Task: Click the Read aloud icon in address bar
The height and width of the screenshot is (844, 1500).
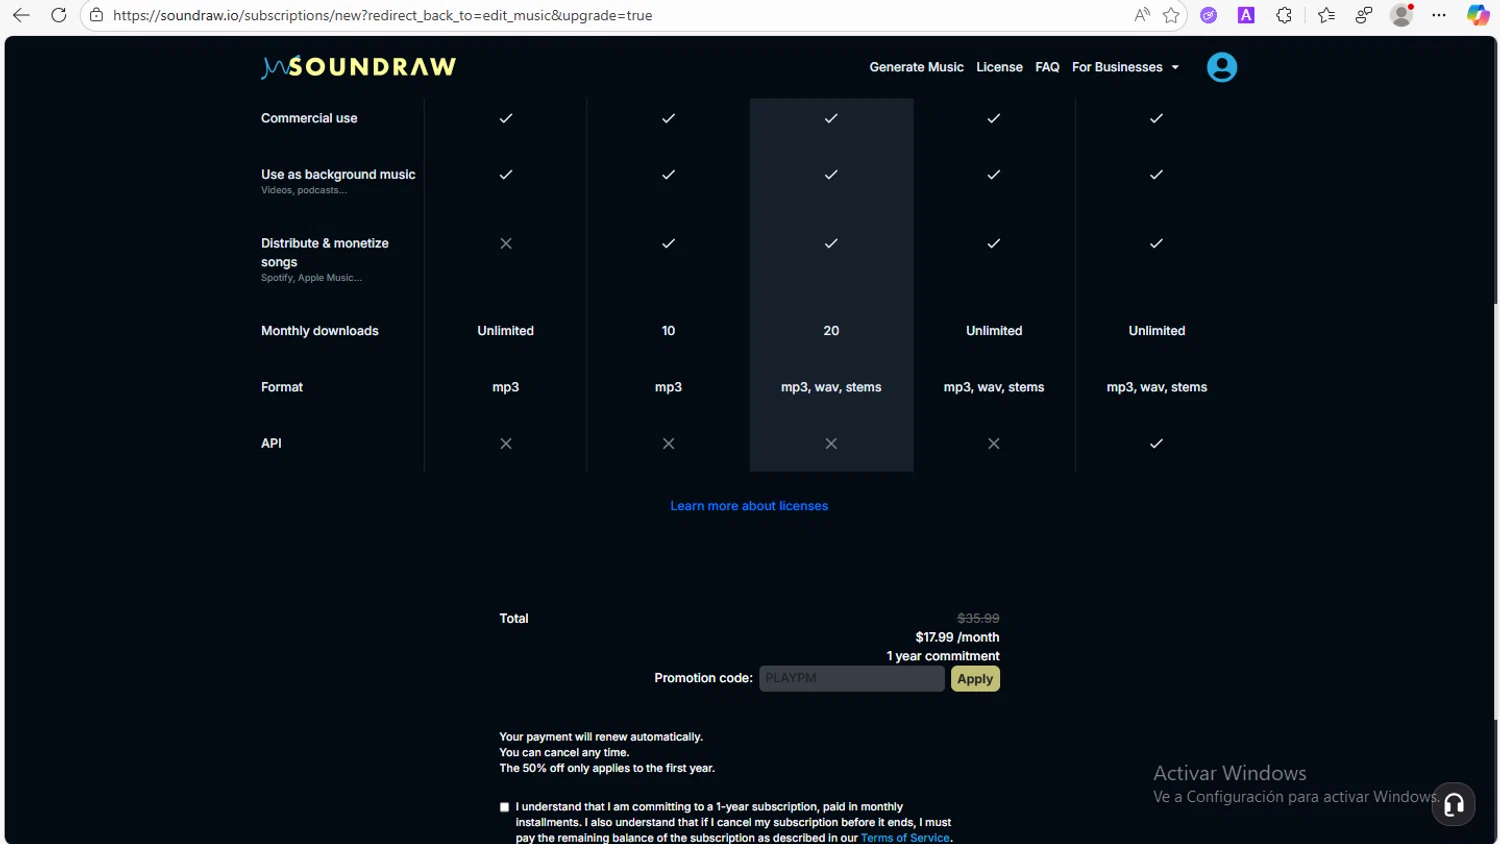Action: [x=1141, y=15]
